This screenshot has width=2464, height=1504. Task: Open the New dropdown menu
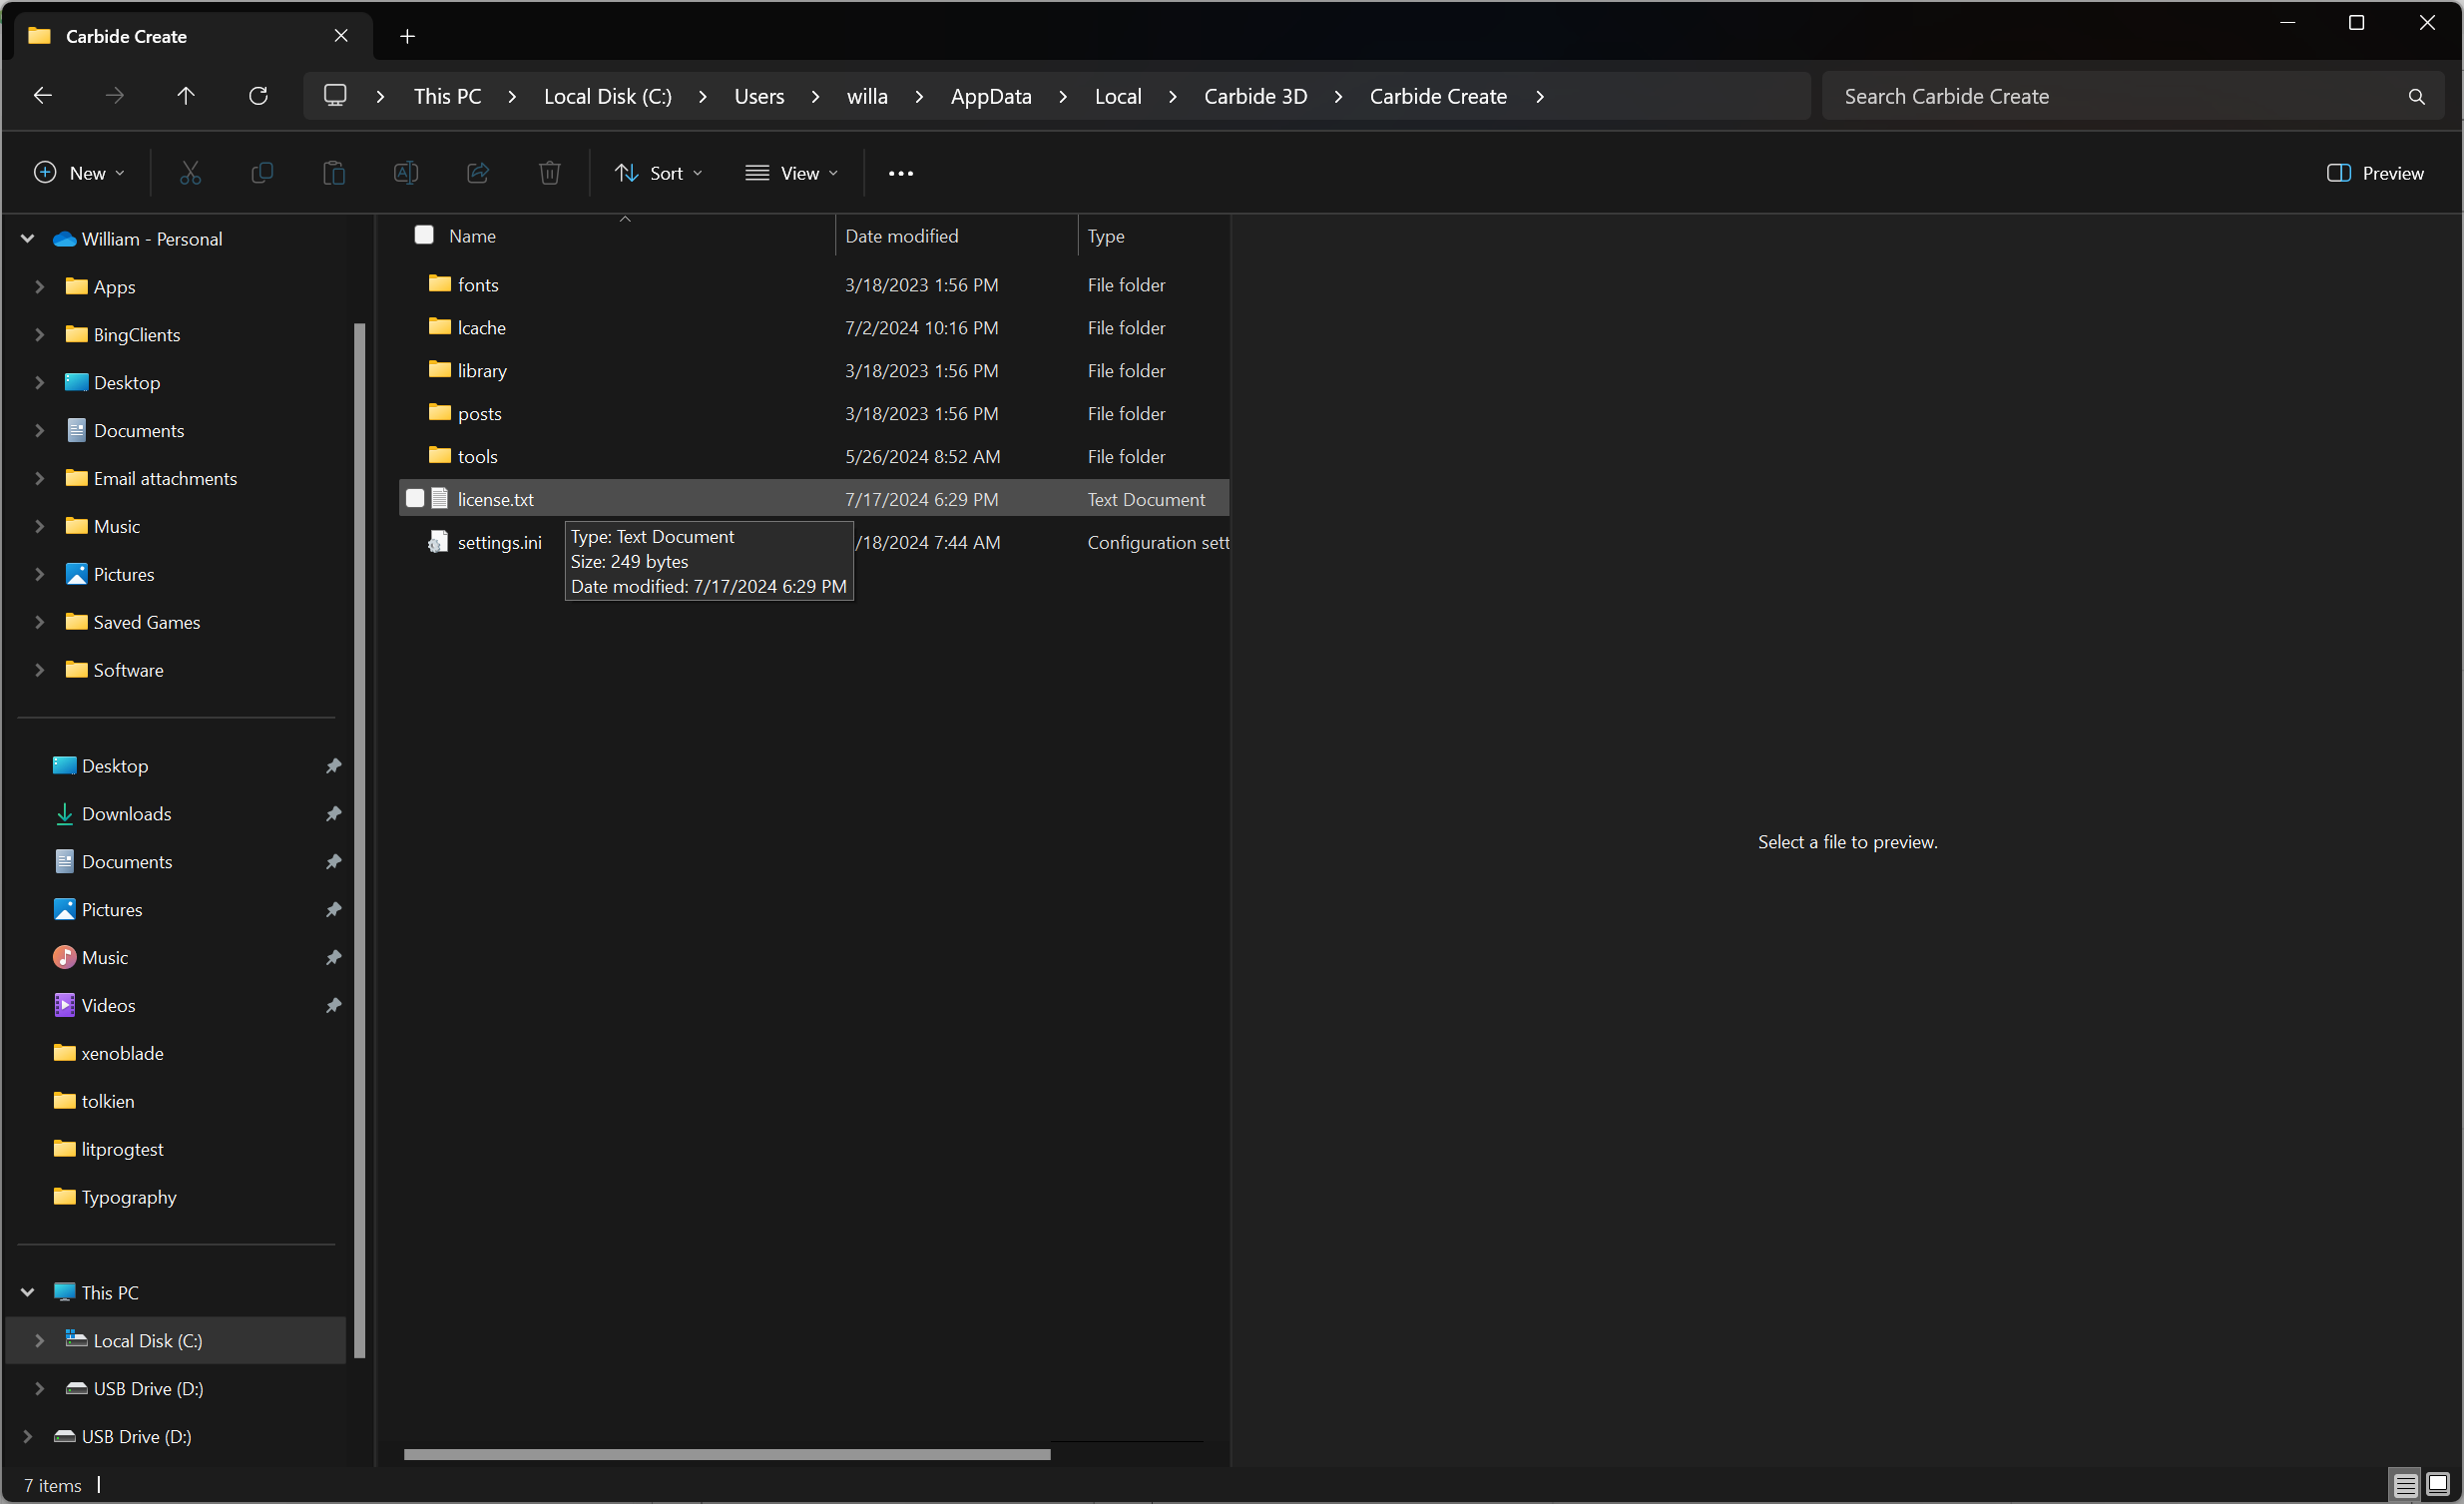[x=79, y=173]
